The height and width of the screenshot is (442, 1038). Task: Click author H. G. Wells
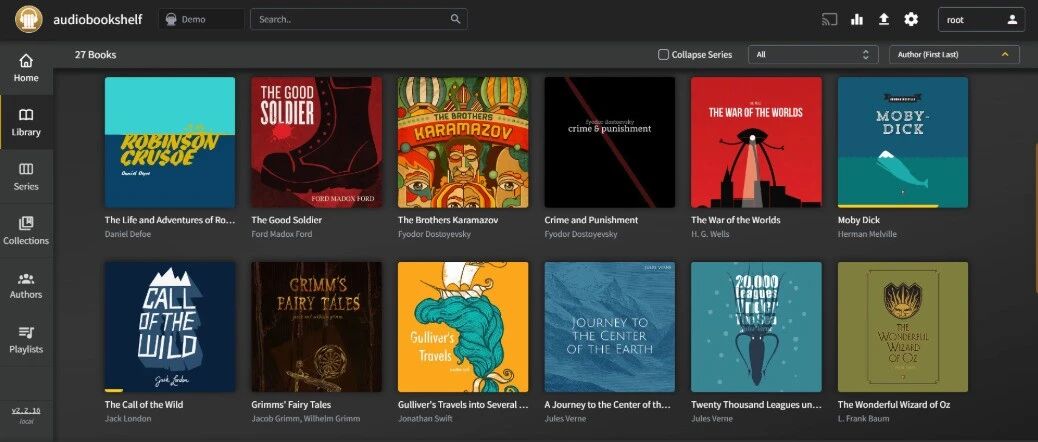[x=710, y=234]
